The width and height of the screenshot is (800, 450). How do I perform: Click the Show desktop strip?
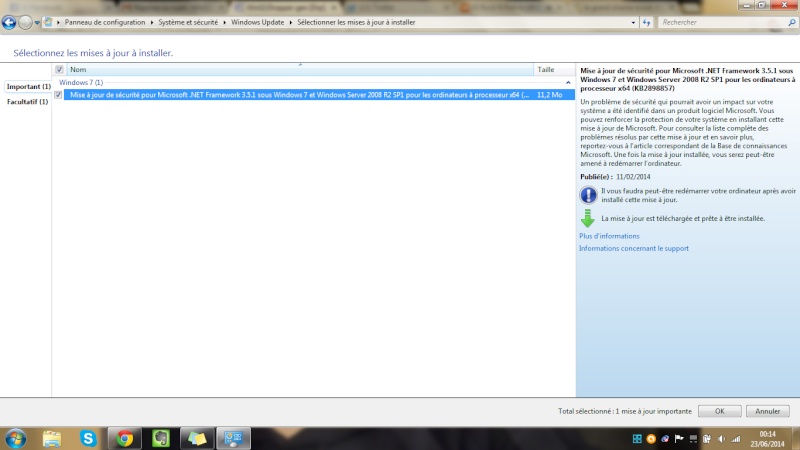tap(796, 439)
